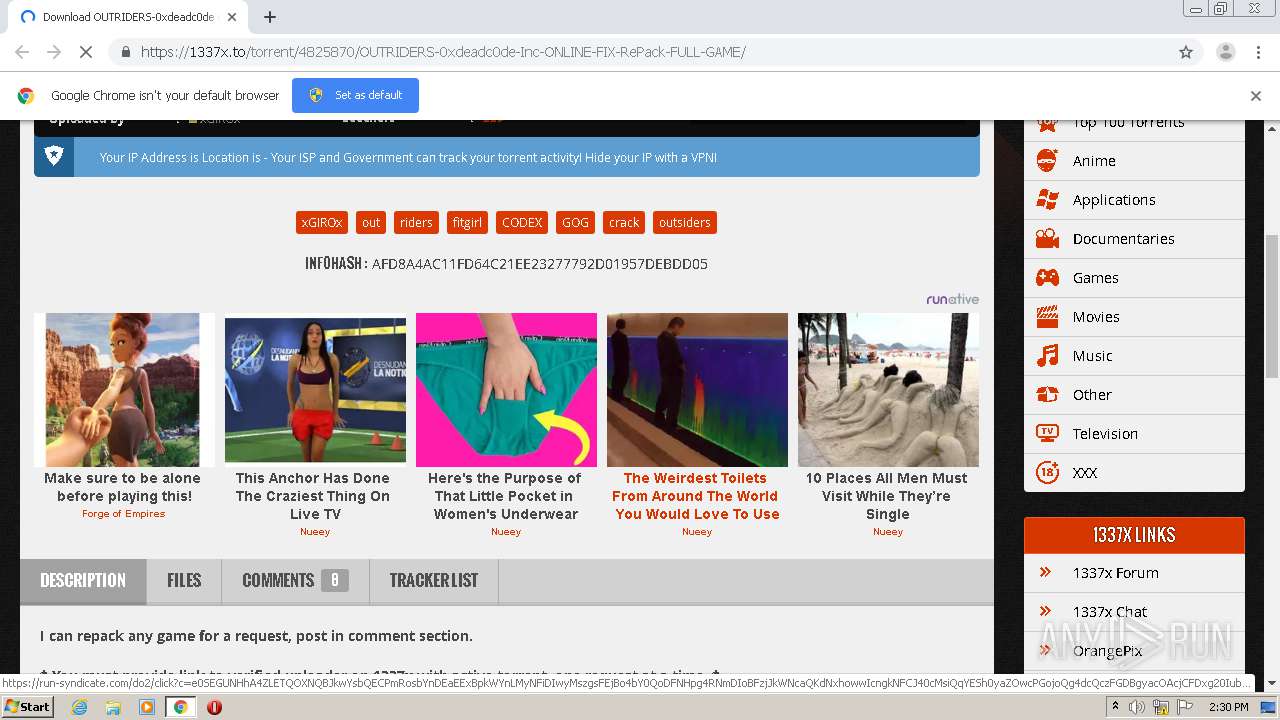The width and height of the screenshot is (1280, 720).
Task: Open a new tab with the plus icon
Action: (270, 17)
